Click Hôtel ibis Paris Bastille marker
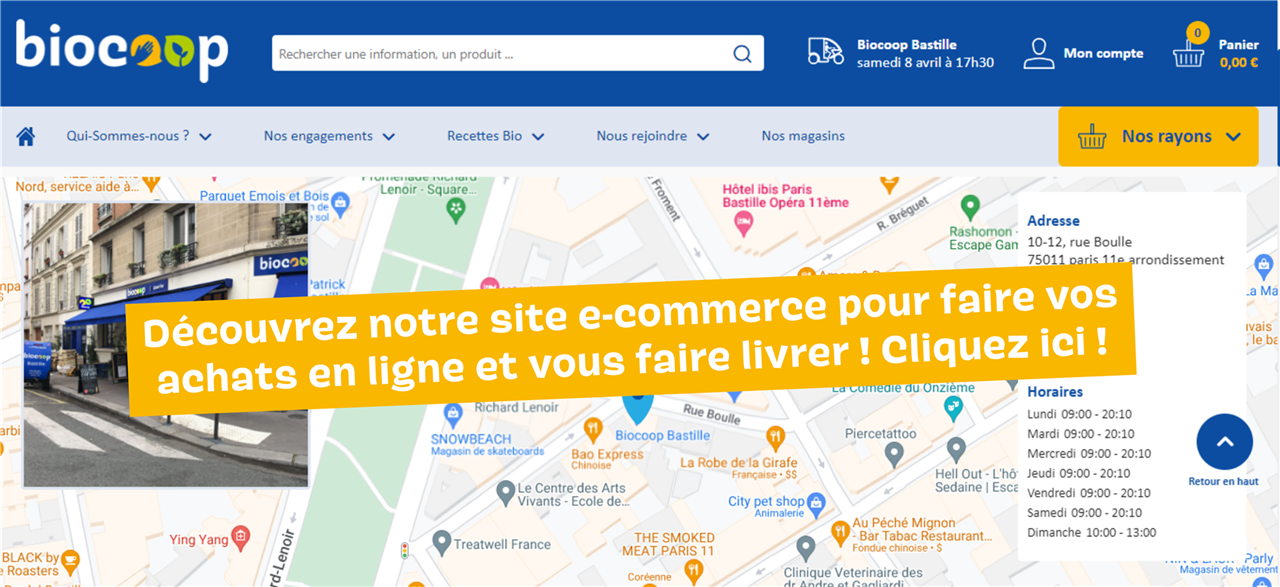This screenshot has height=587, width=1280. [742, 224]
